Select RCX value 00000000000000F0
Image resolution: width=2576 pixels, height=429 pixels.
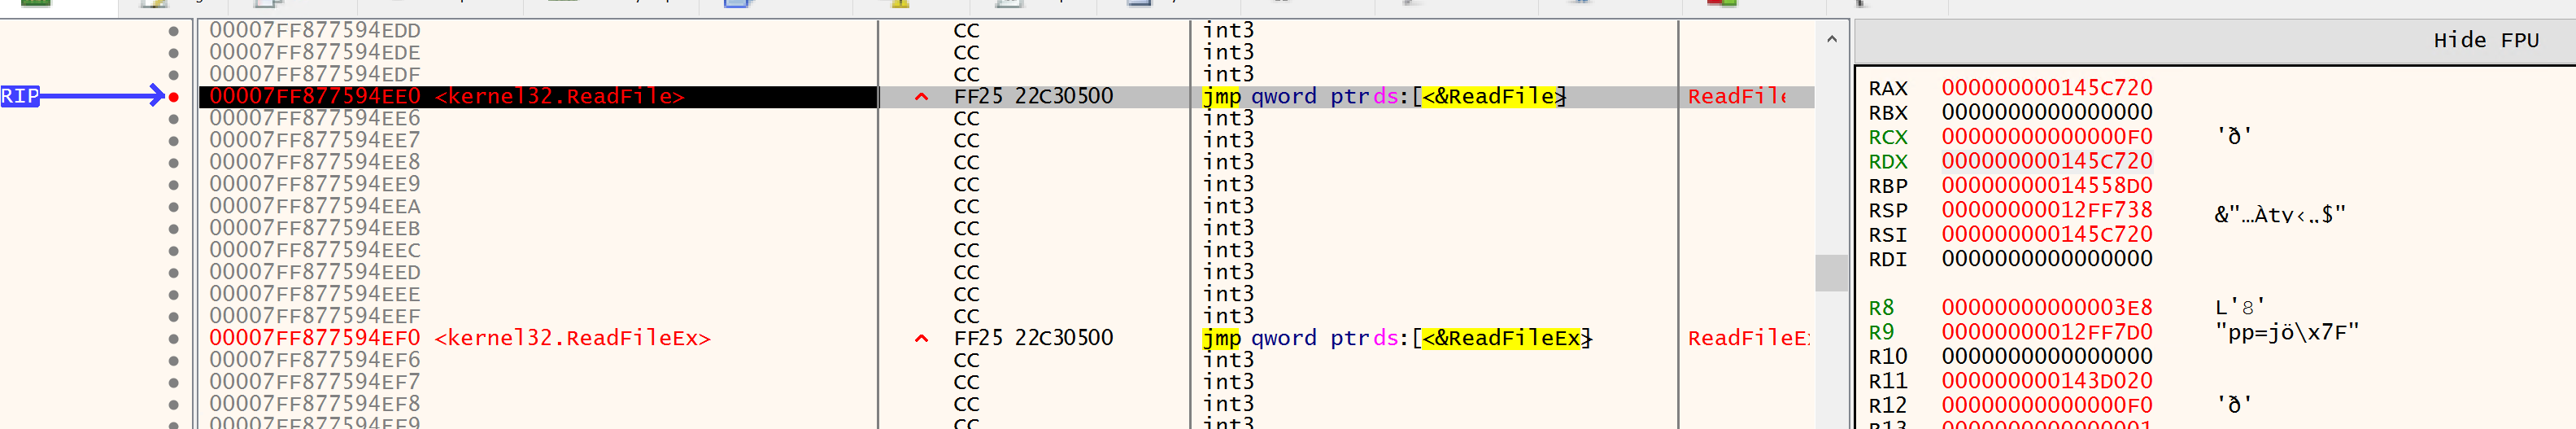2047,137
